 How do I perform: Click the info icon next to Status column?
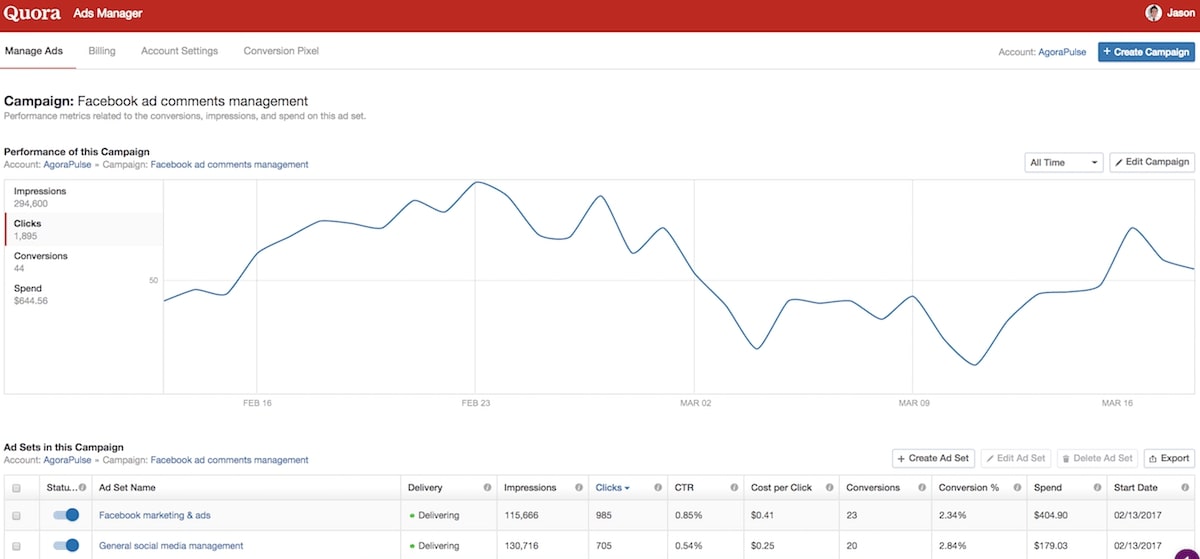[82, 488]
